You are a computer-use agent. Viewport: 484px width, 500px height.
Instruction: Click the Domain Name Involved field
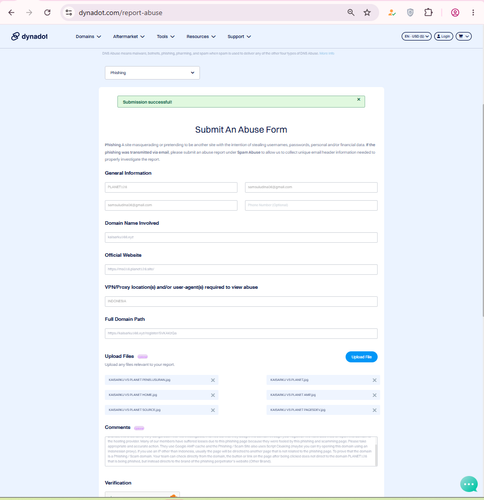tap(241, 237)
